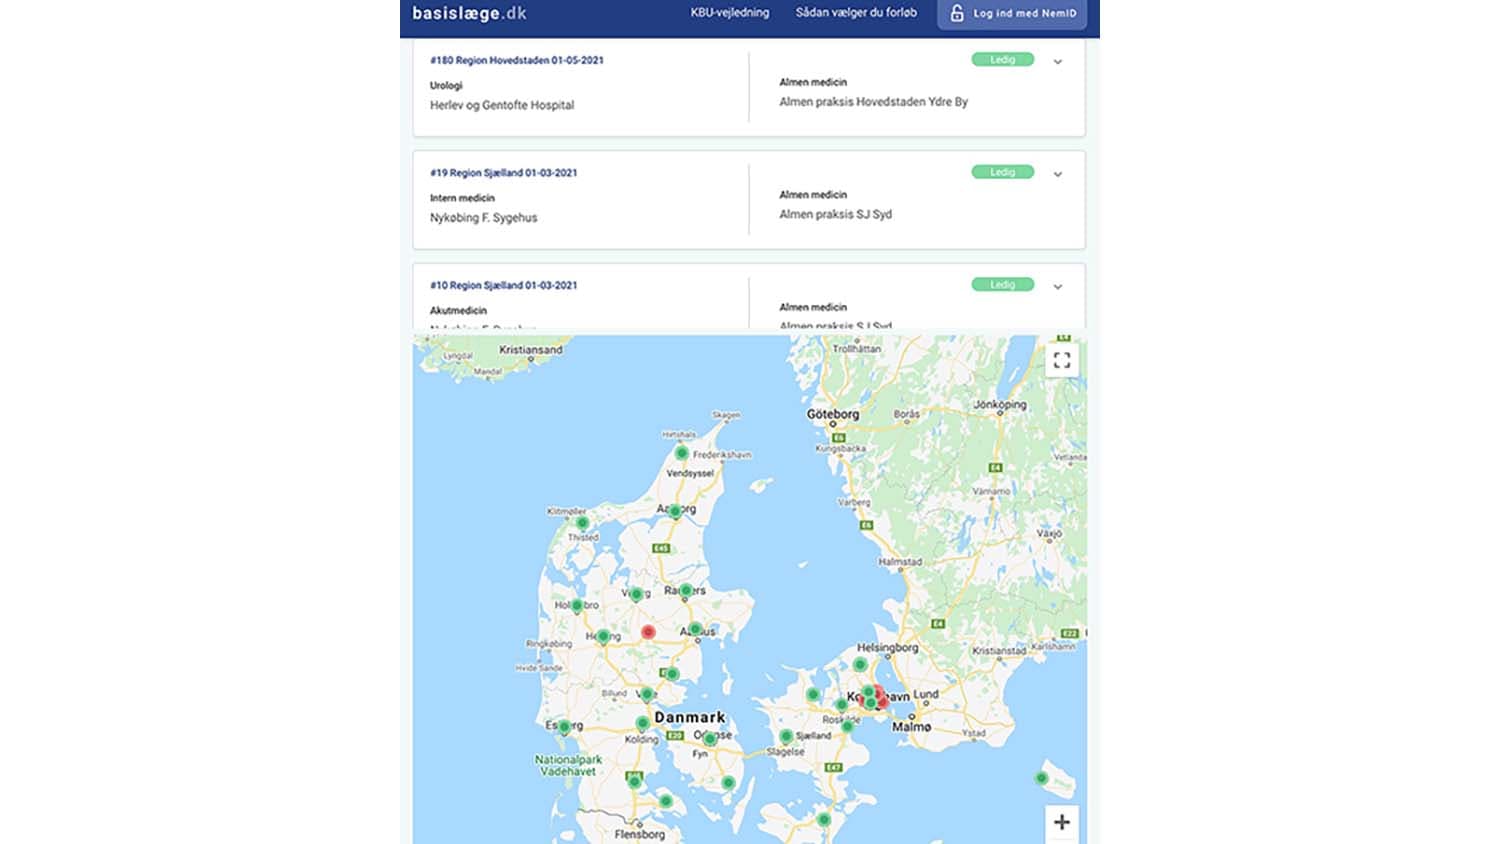1500x844 pixels.
Task: Select Almen praksis SJ Syd in #19 card
Action: click(836, 214)
